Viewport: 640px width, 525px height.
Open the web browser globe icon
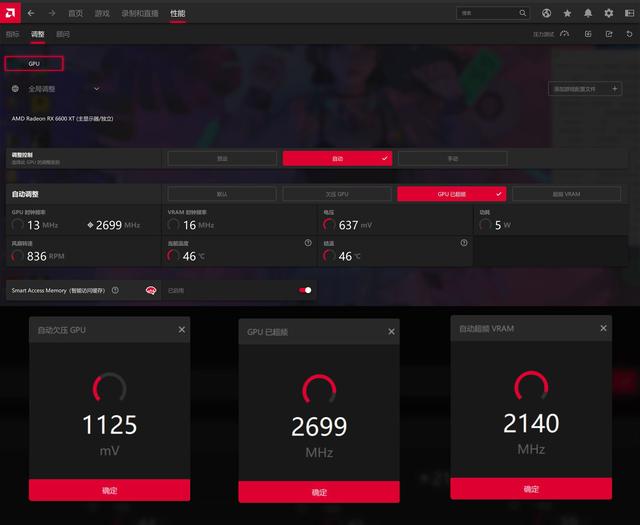point(547,13)
